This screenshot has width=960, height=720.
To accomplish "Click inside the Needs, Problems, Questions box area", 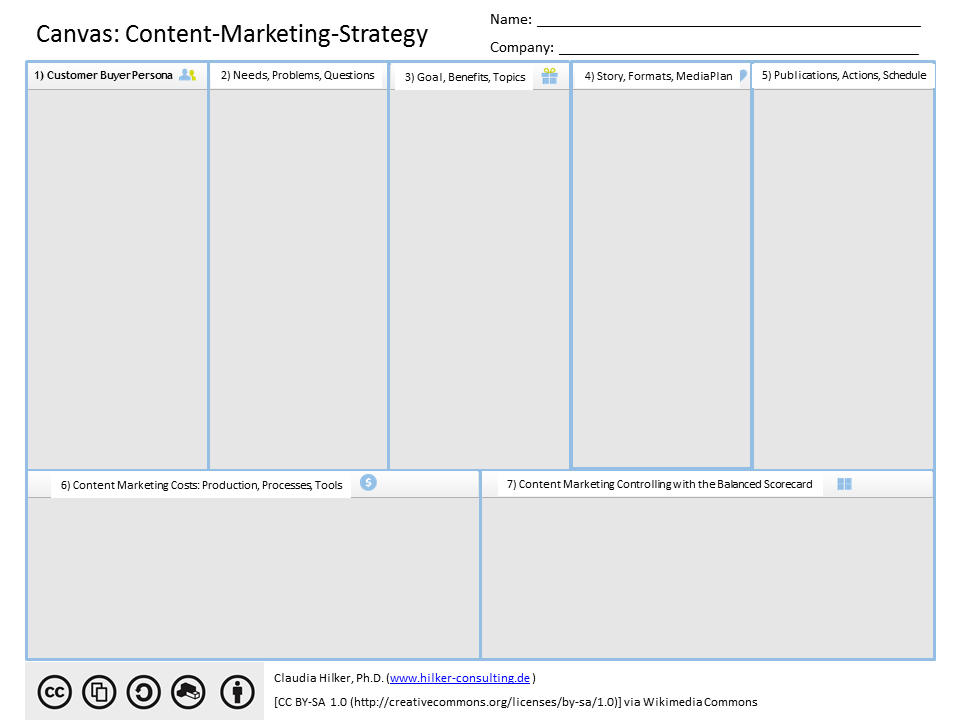I will [298, 279].
